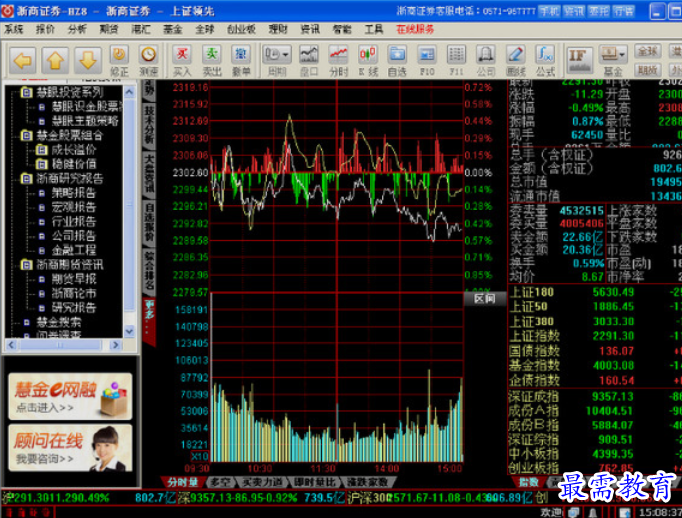
Task: Open the 工具 menu
Action: [x=374, y=29]
